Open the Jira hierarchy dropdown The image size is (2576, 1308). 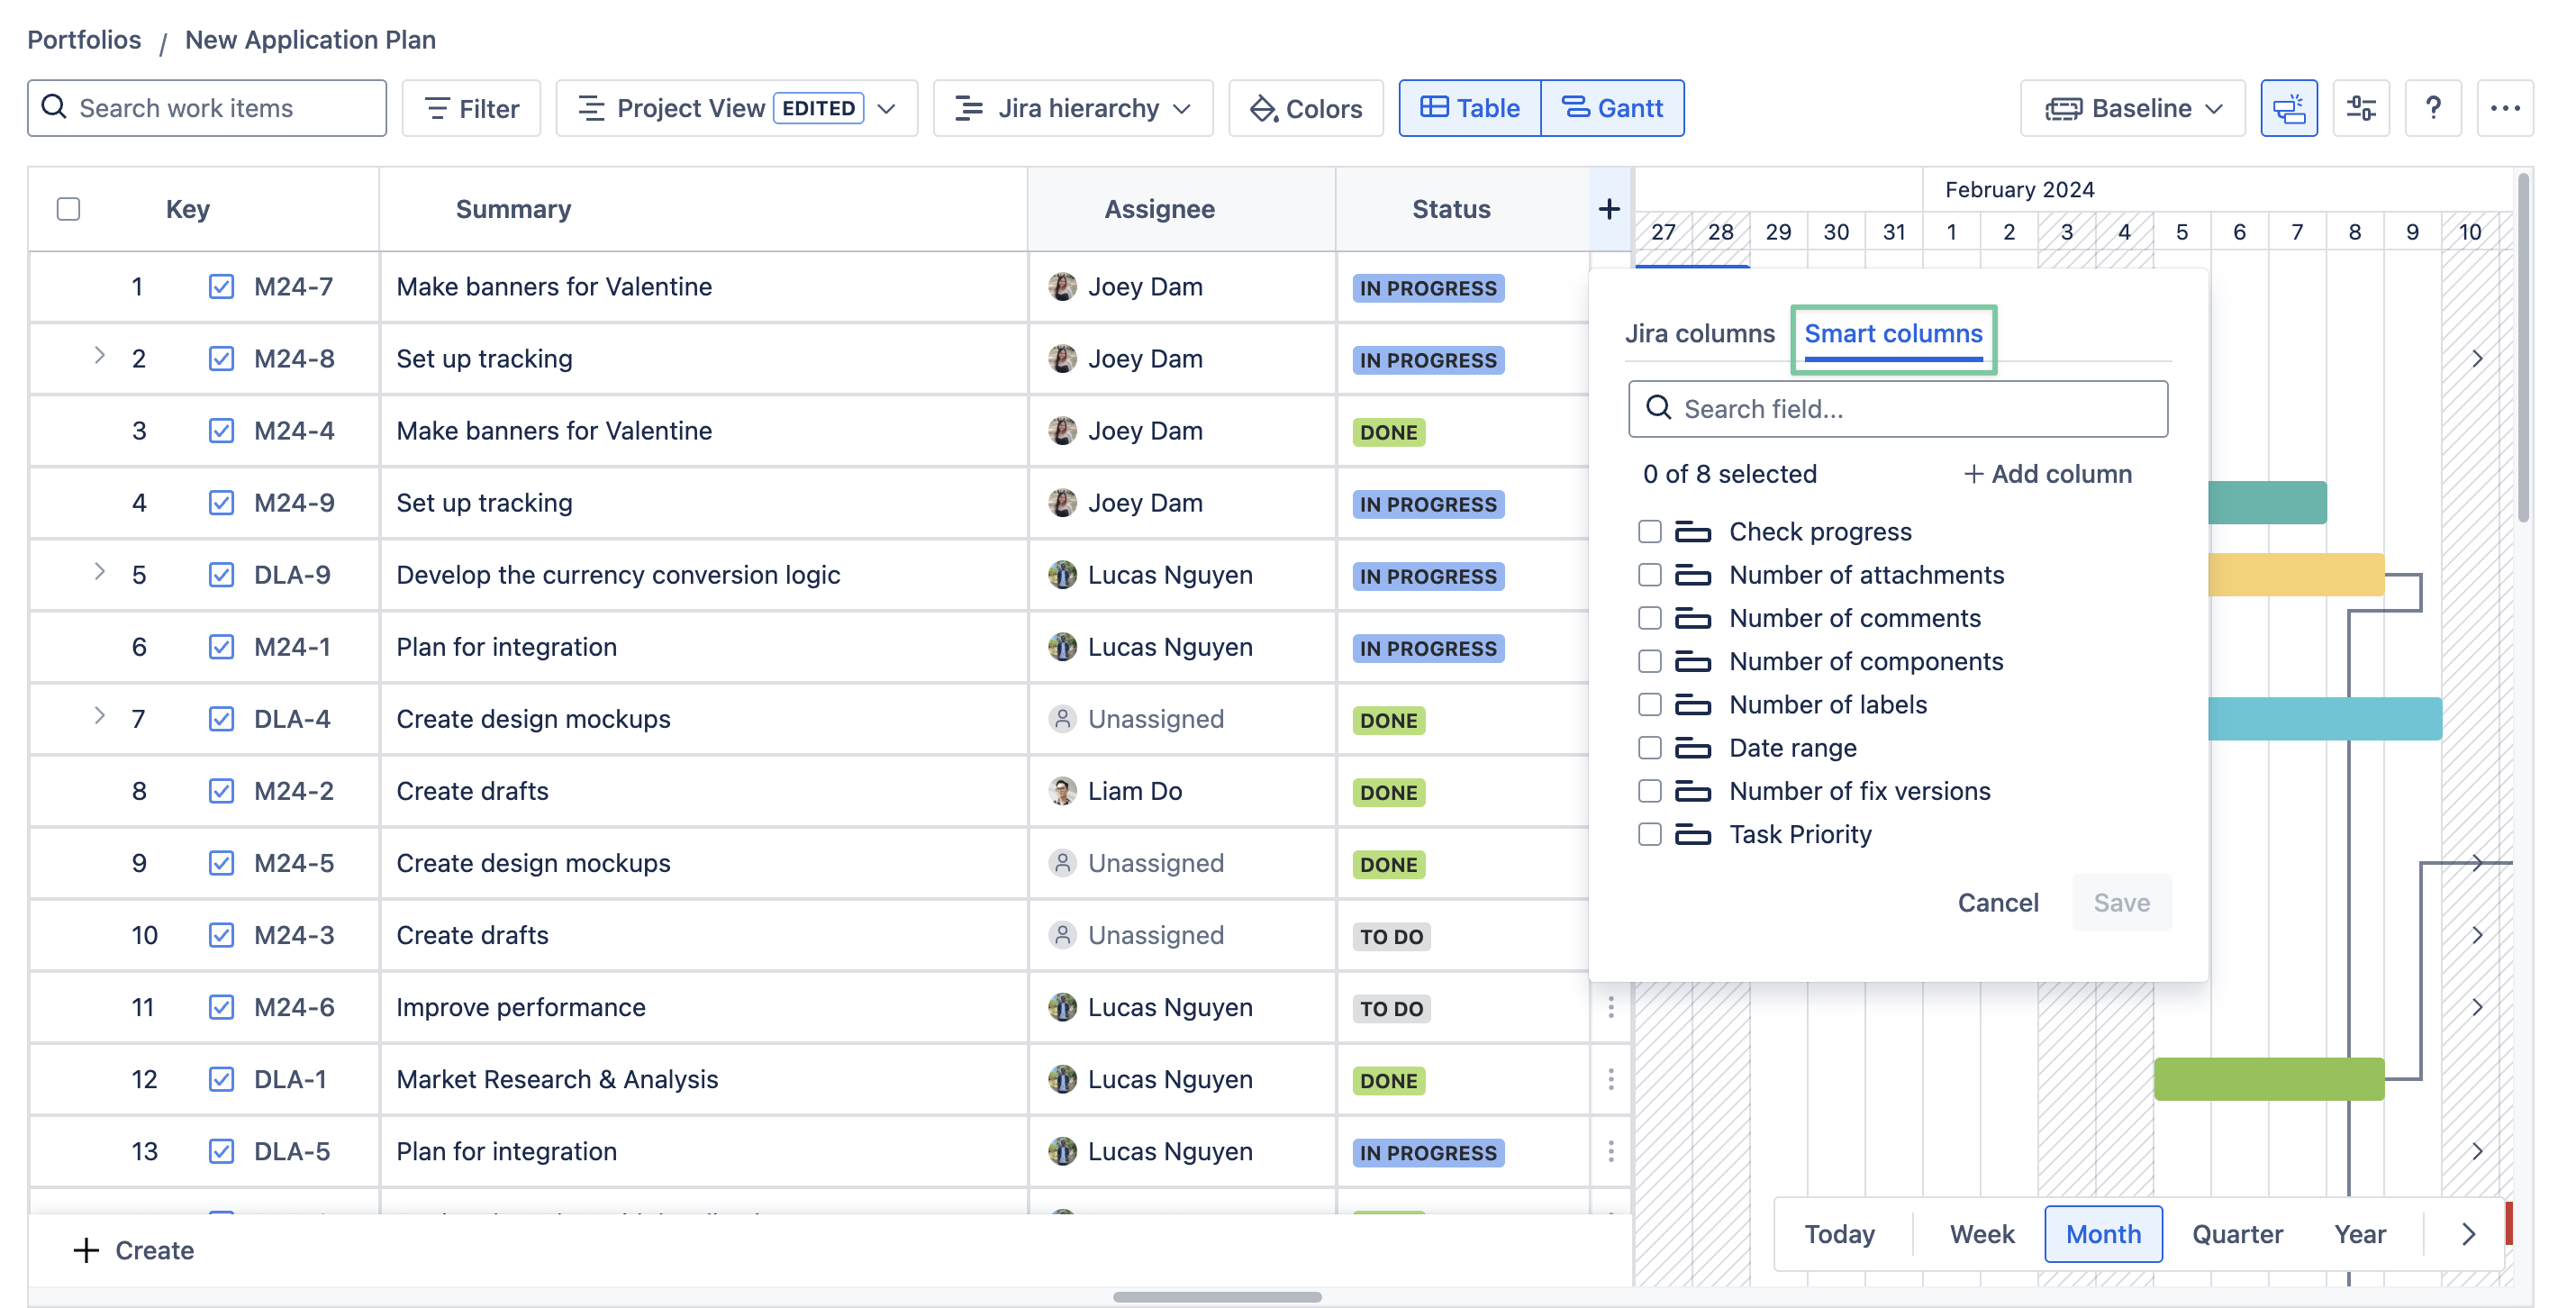tap(1072, 108)
